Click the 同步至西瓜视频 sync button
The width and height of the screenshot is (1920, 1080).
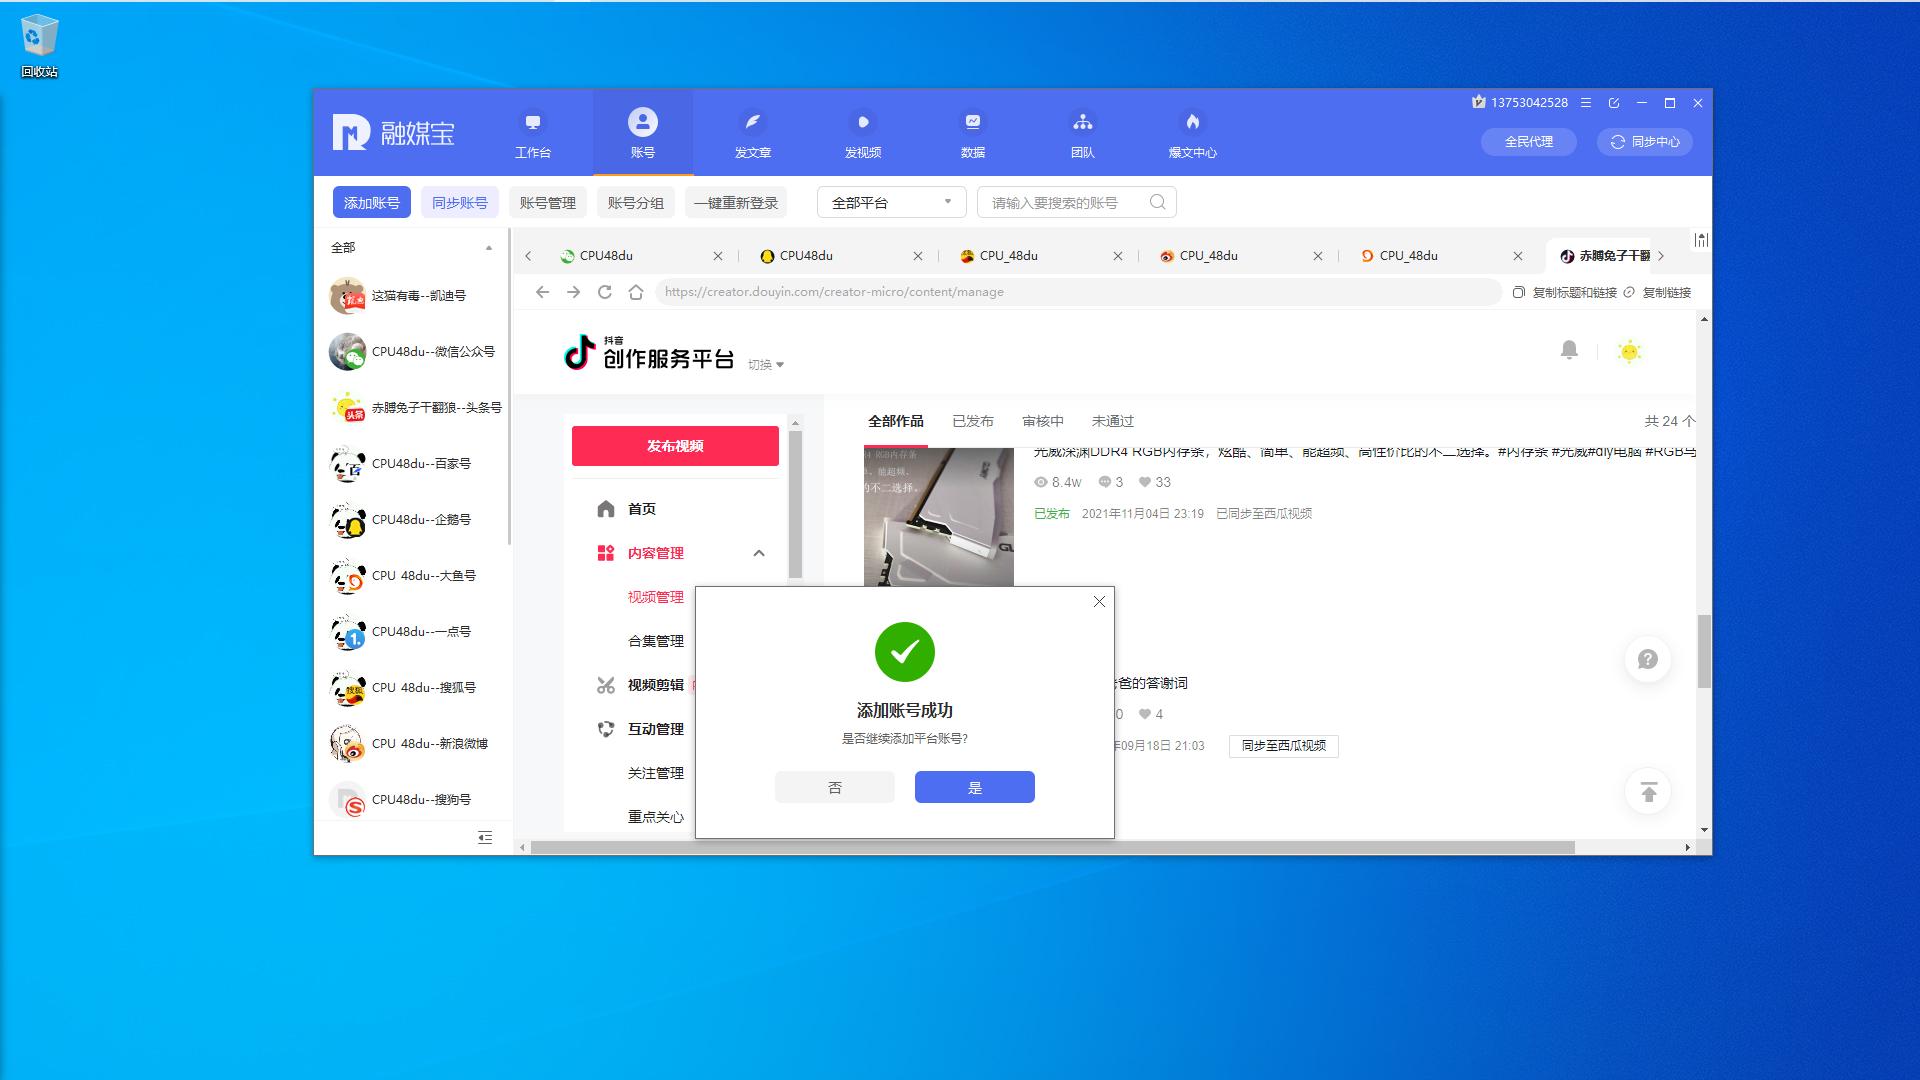click(1283, 746)
